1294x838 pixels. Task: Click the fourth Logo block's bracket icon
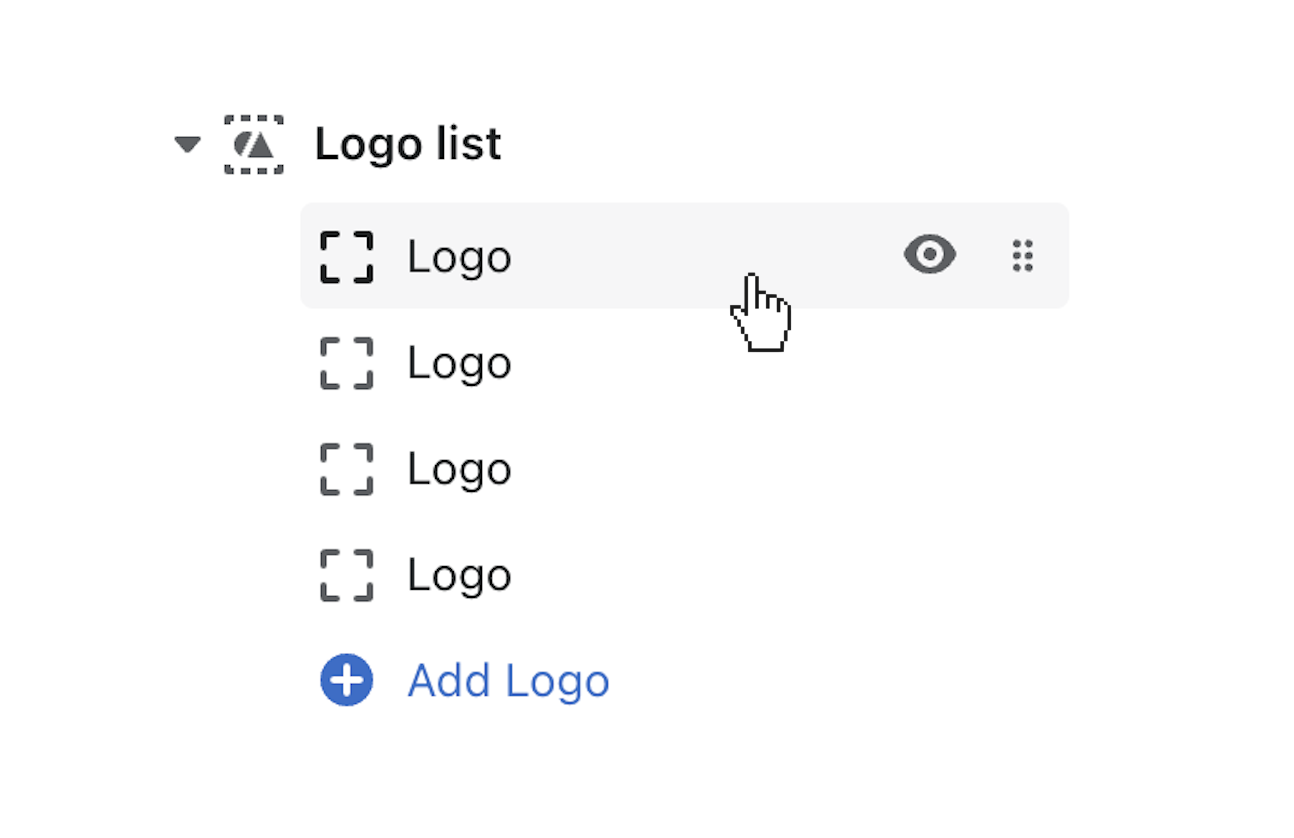(347, 575)
